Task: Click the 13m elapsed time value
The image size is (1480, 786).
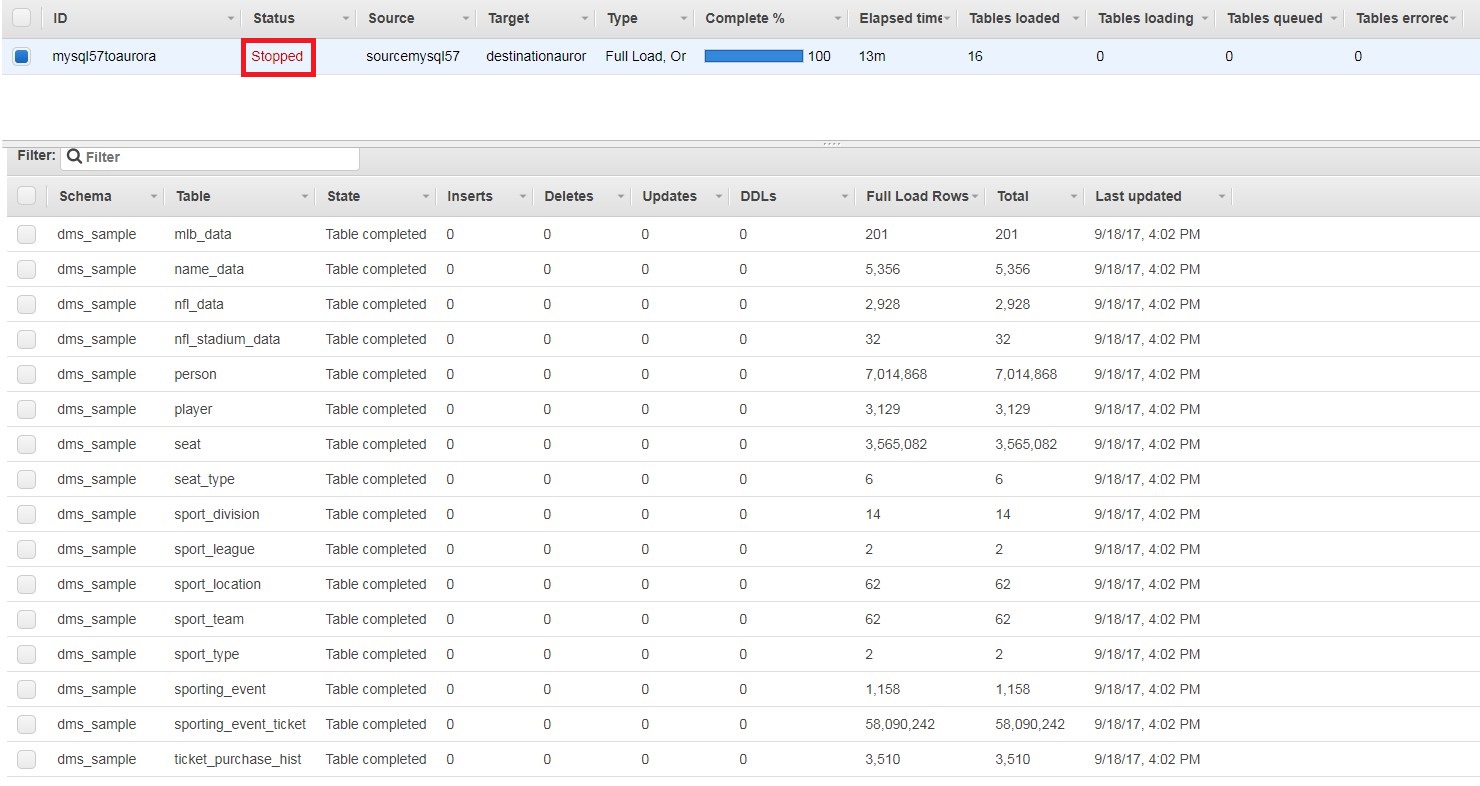Action: tap(872, 57)
